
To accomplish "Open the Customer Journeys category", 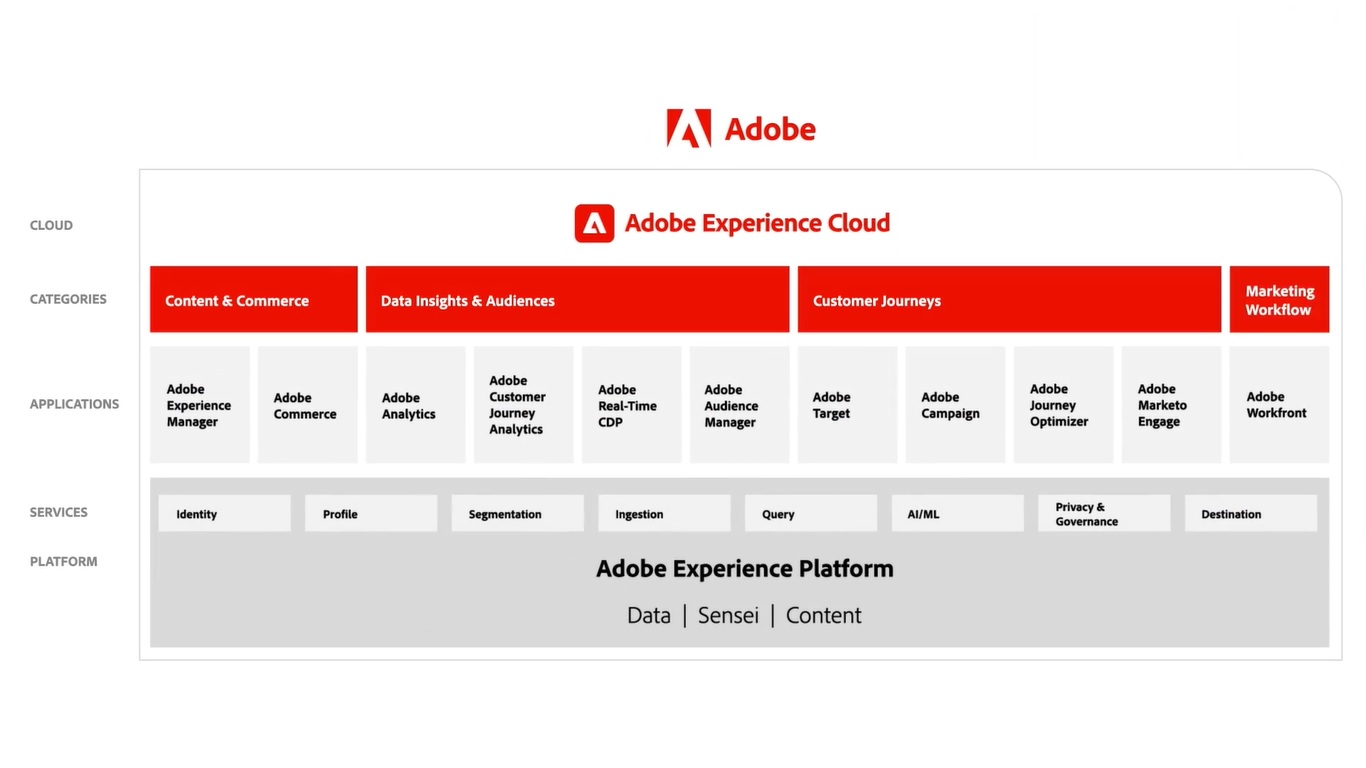I will pos(1009,300).
